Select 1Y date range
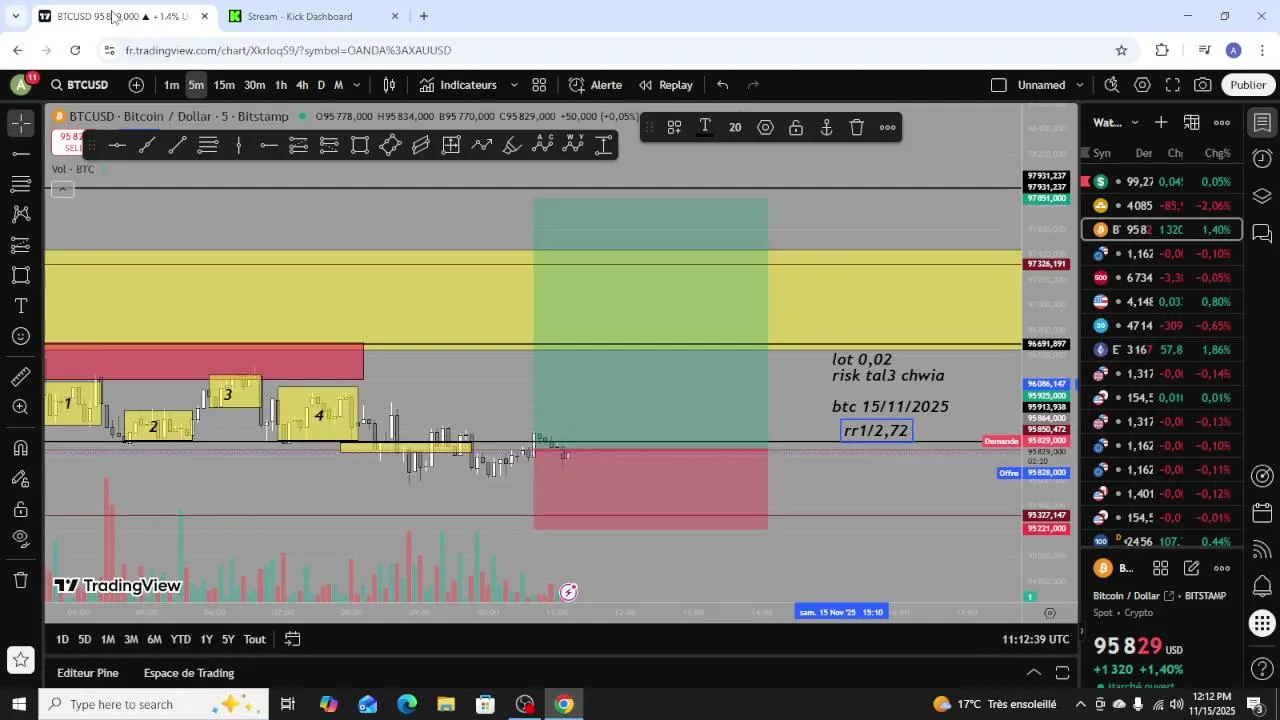This screenshot has height=720, width=1280. tap(206, 639)
